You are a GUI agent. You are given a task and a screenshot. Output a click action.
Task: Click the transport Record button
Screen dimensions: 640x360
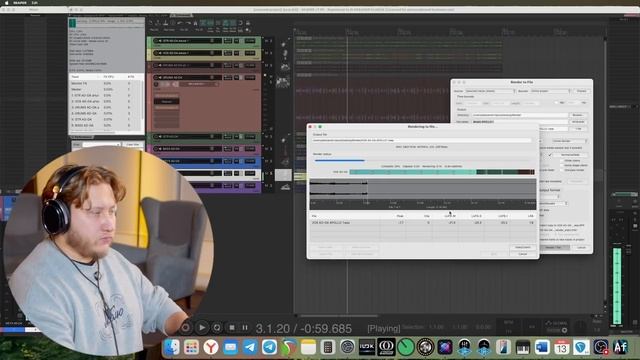[186, 327]
